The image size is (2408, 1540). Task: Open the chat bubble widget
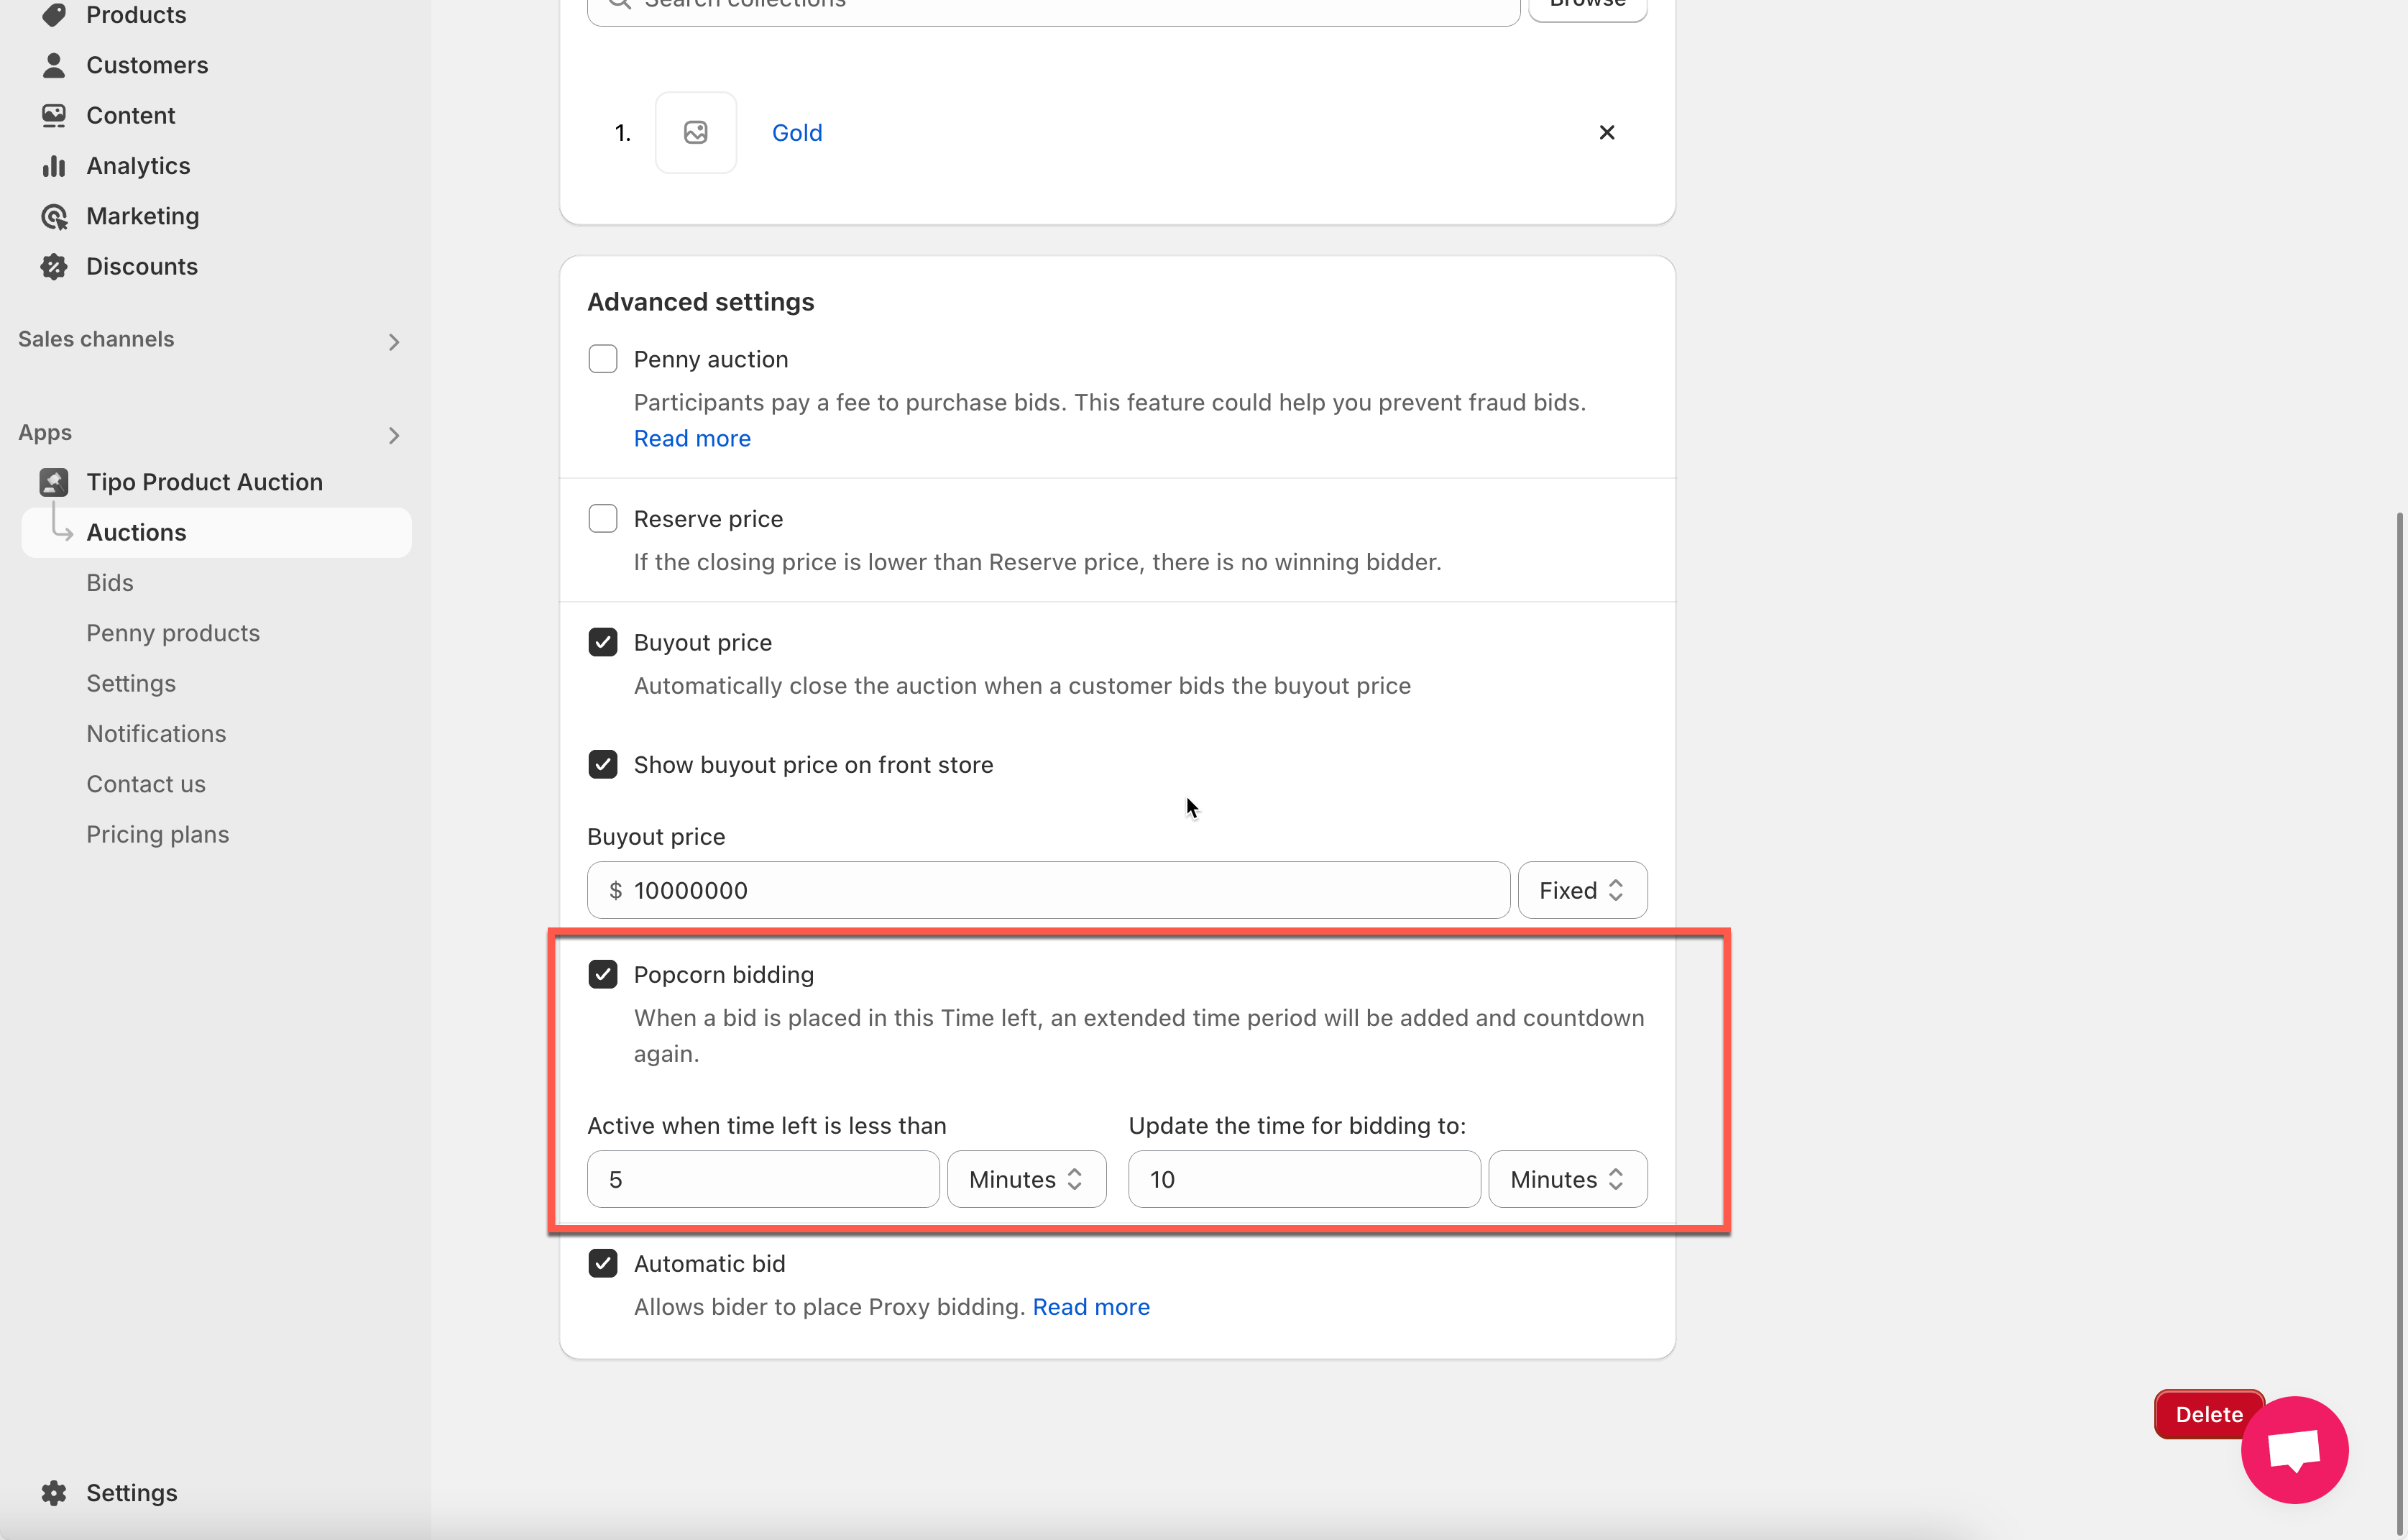pyautogui.click(x=2294, y=1449)
